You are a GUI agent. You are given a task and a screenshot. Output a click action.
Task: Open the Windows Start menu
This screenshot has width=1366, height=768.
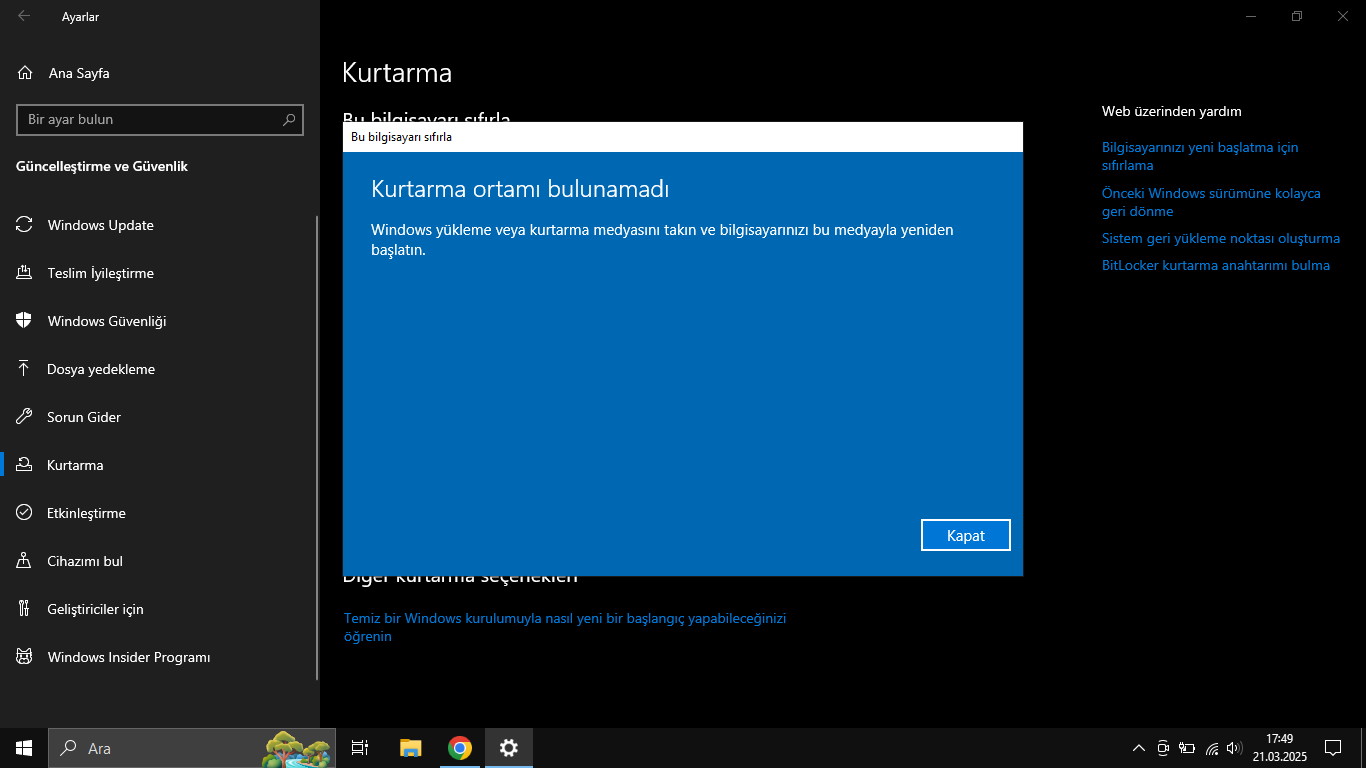pyautogui.click(x=24, y=748)
